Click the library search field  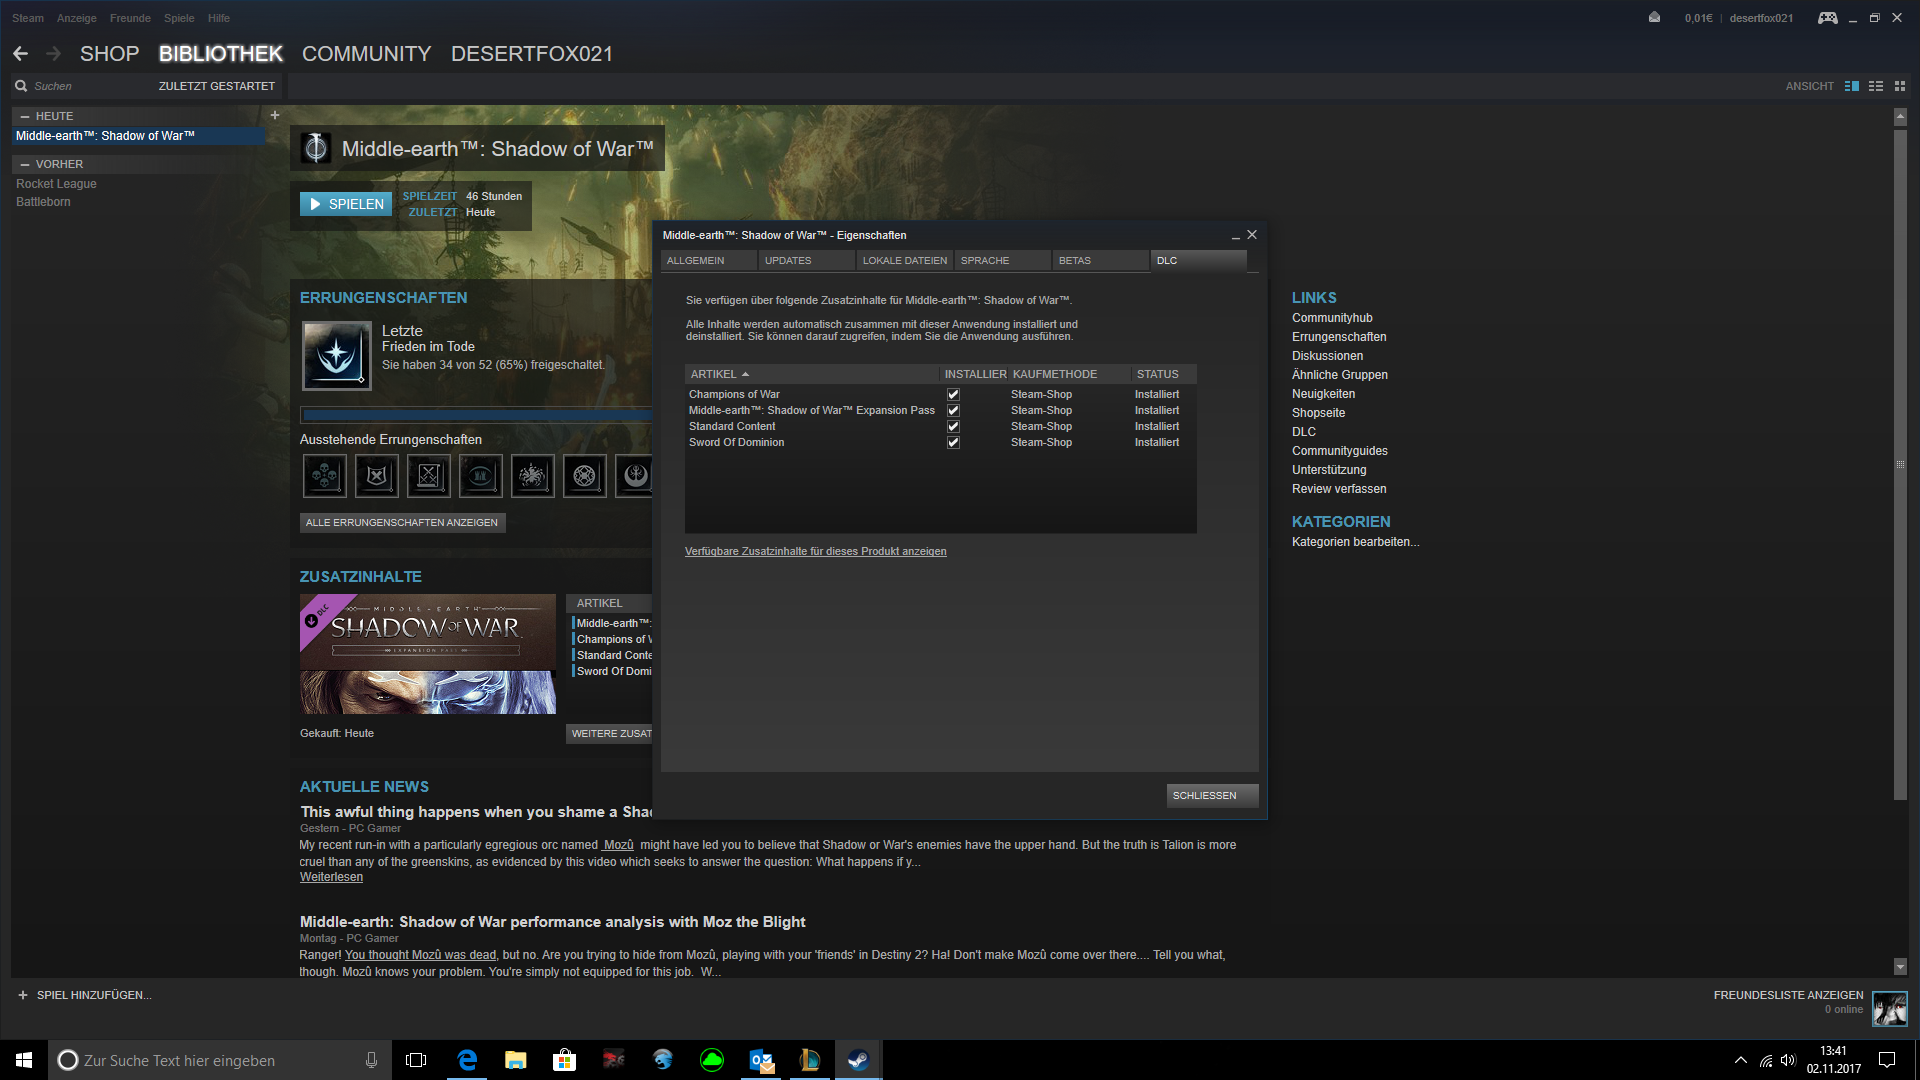click(x=85, y=86)
